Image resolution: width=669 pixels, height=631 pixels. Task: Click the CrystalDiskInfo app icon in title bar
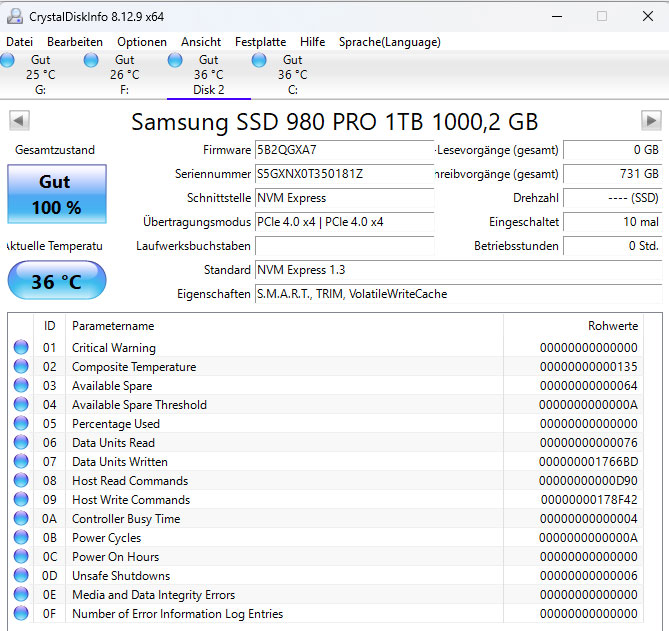(15, 16)
